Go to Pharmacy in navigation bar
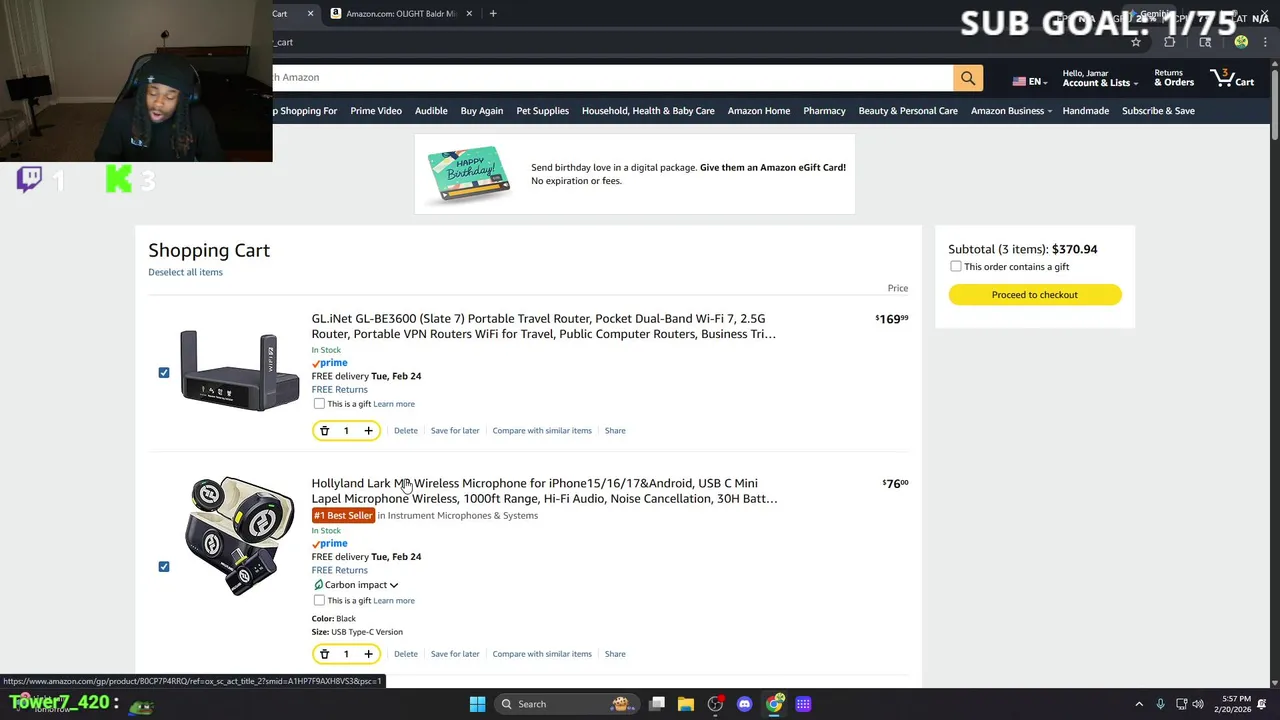 [x=824, y=111]
